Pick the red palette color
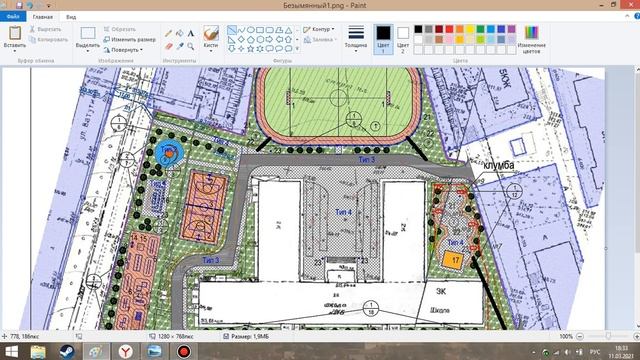The height and width of the screenshot is (360, 640). [x=449, y=29]
